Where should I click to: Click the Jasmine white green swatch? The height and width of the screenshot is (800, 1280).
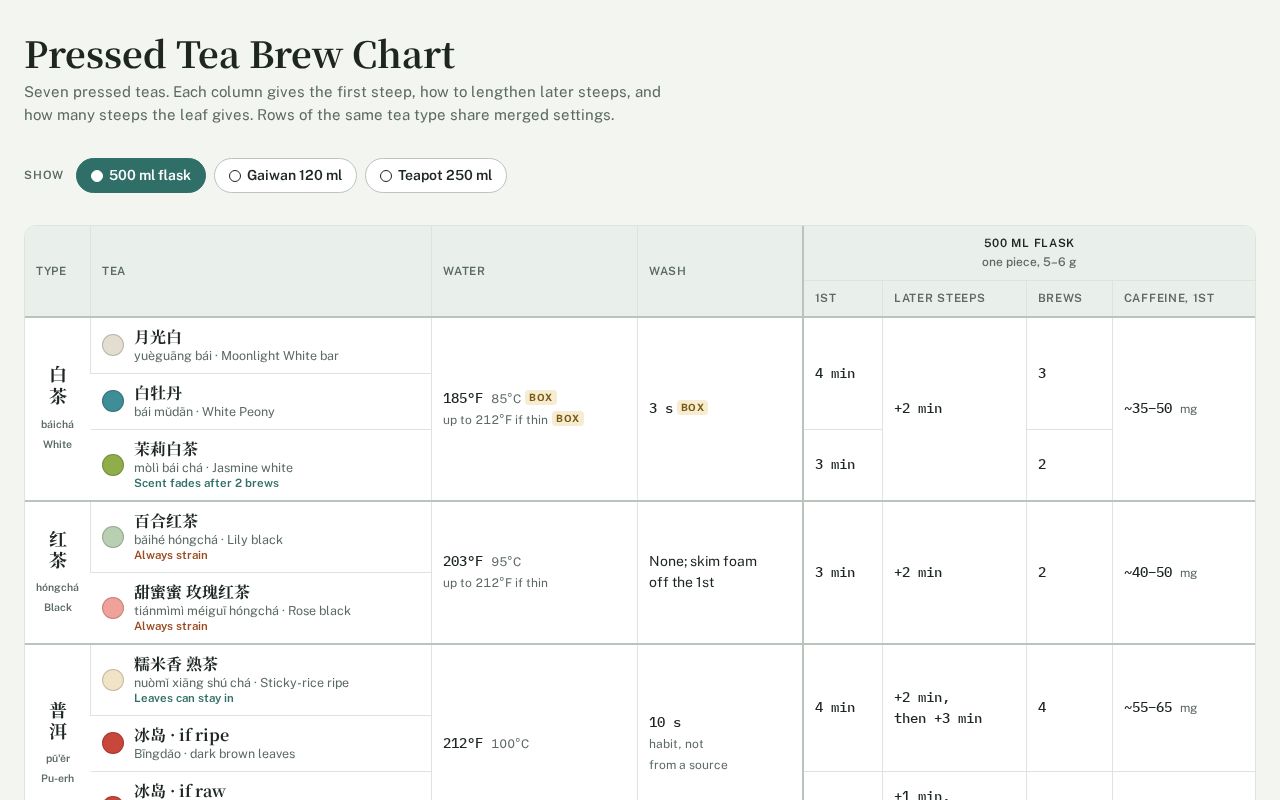click(113, 465)
